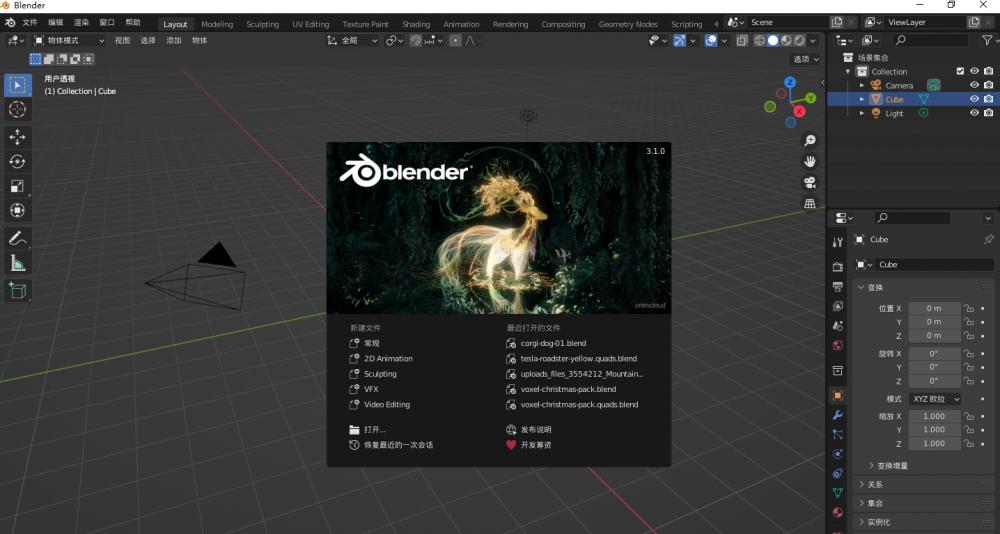
Task: Toggle camera view icon in viewport
Action: [810, 182]
